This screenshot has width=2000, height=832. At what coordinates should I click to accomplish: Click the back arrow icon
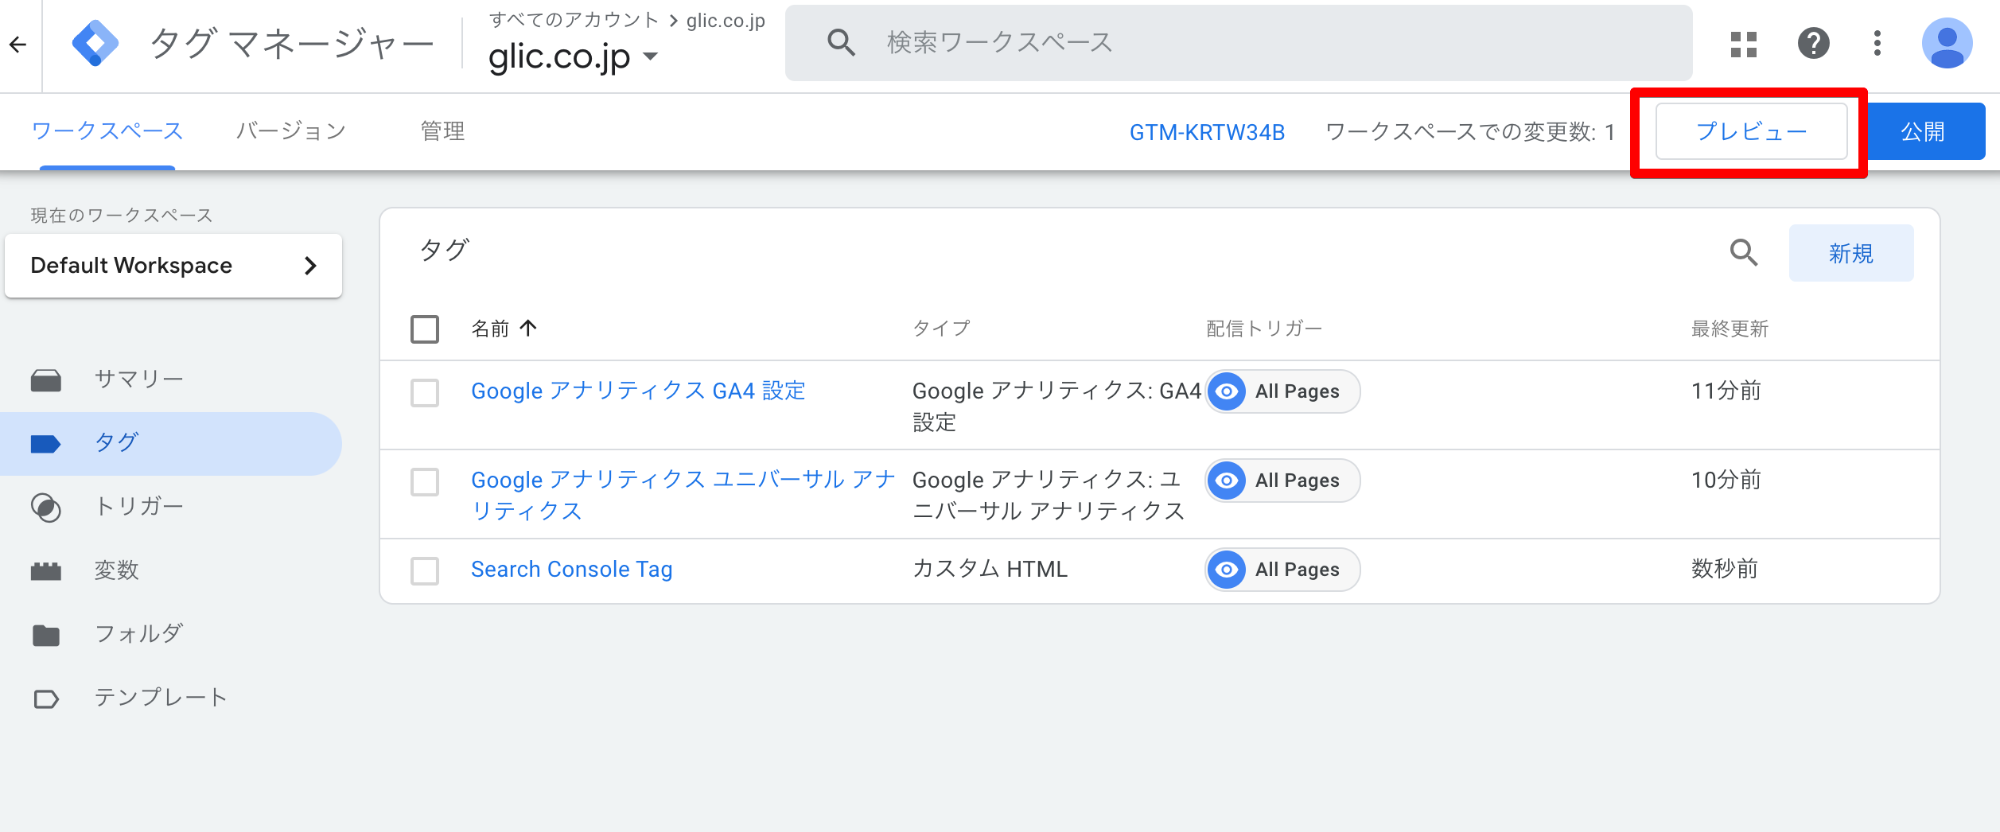18,44
